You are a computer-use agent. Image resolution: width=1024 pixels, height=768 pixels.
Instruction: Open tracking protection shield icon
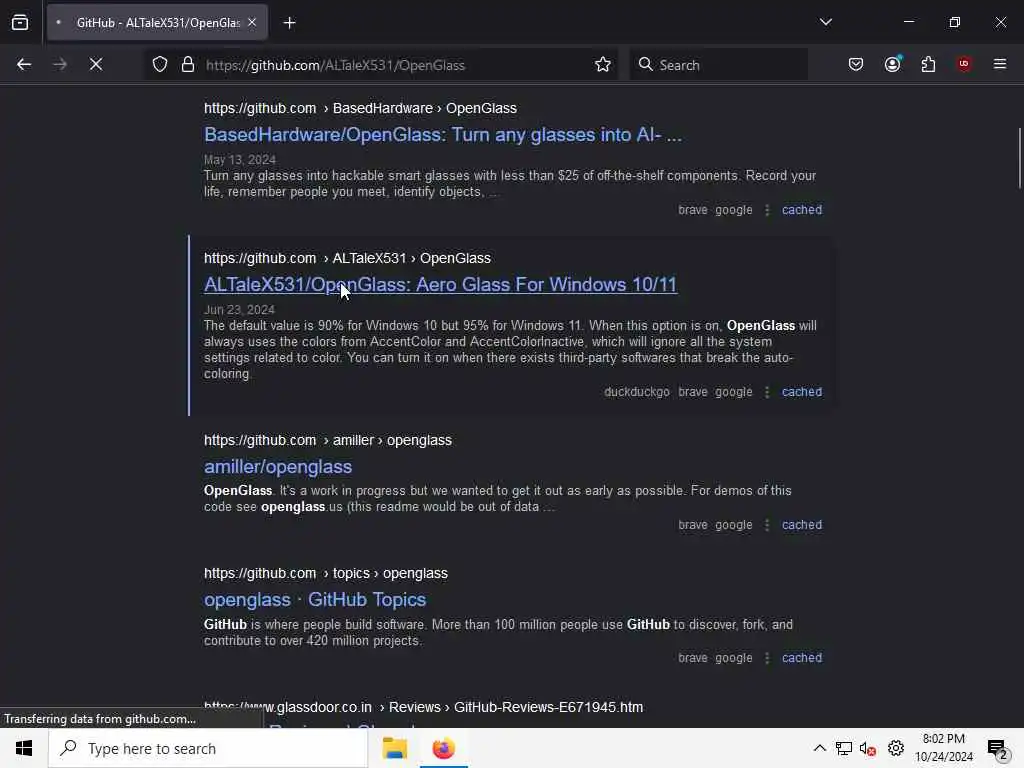click(160, 65)
